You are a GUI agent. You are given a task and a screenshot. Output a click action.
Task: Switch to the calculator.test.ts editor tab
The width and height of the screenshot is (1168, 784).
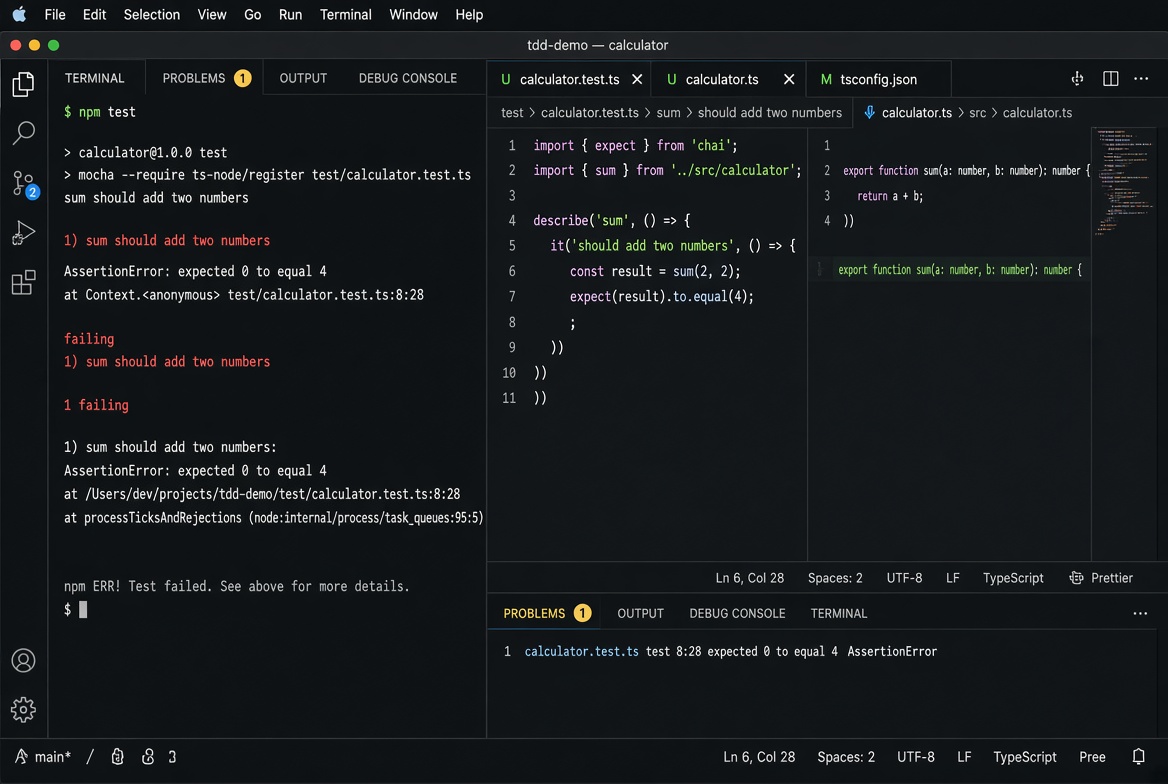tap(569, 79)
